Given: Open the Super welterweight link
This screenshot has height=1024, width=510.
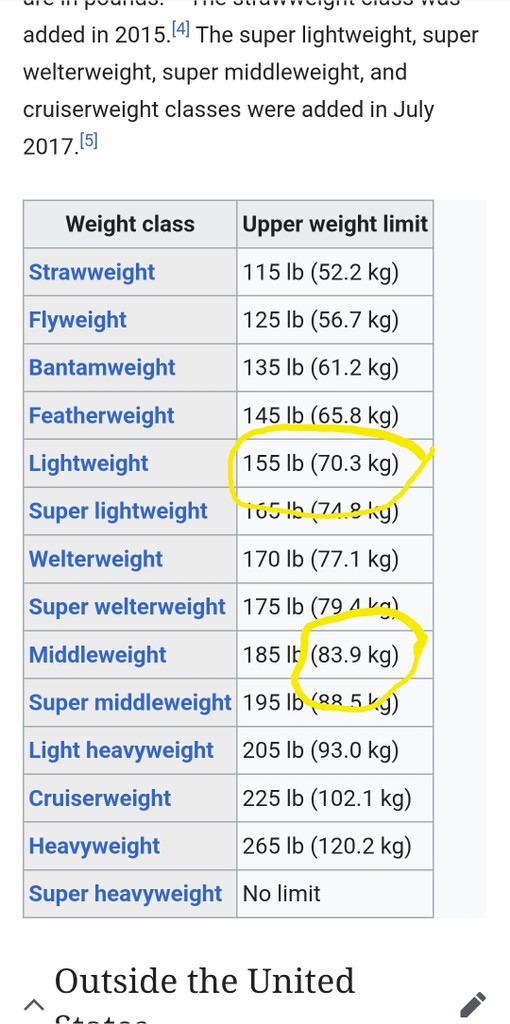Looking at the screenshot, I should click(127, 607).
